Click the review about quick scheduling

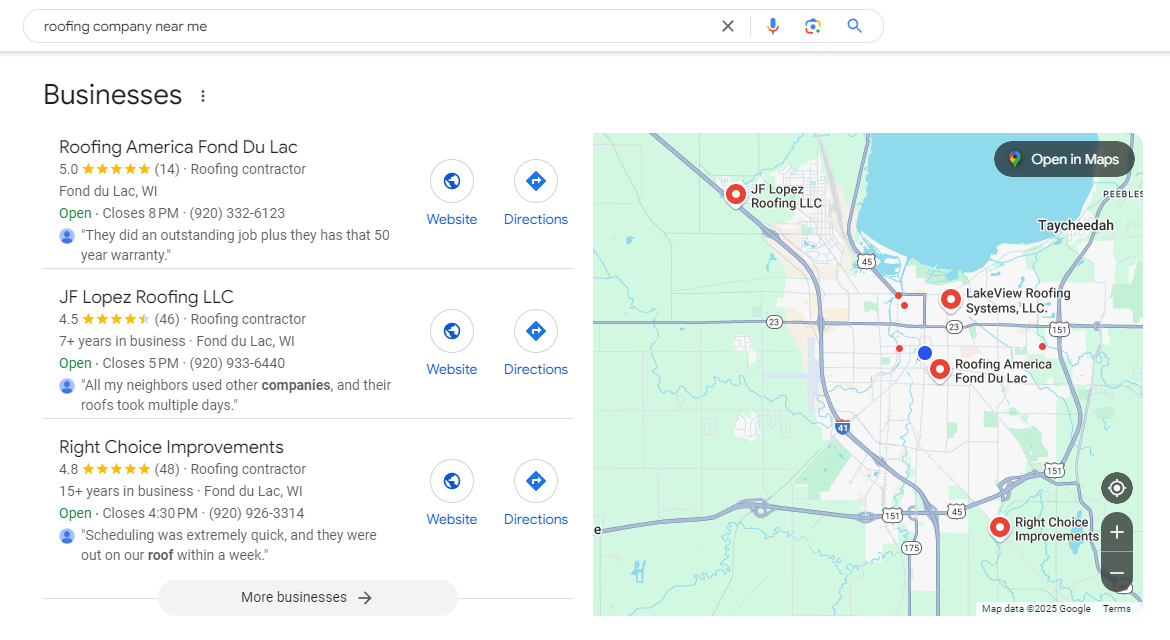(228, 545)
